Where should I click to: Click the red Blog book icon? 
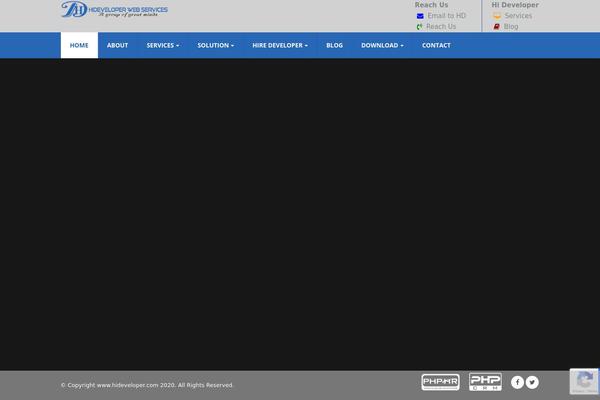496,26
